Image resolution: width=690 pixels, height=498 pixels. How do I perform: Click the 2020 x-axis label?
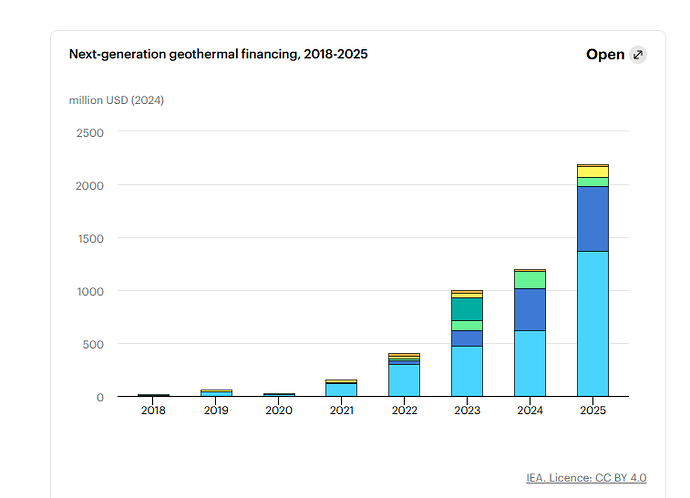279,410
